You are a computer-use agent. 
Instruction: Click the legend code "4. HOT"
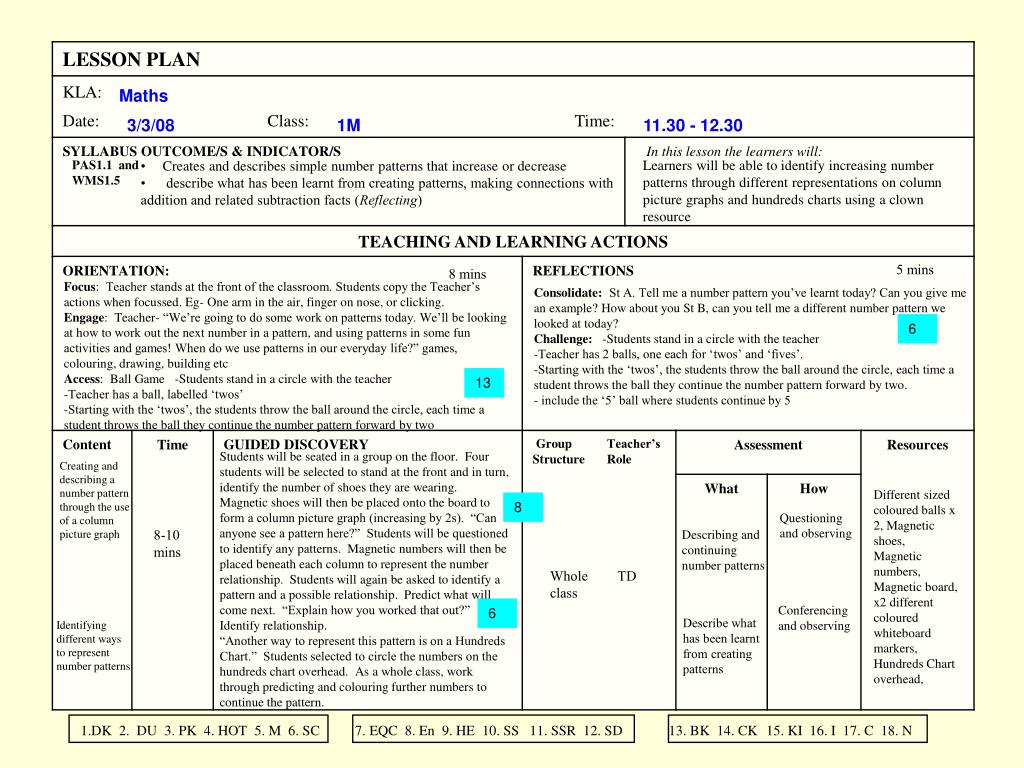coord(225,731)
